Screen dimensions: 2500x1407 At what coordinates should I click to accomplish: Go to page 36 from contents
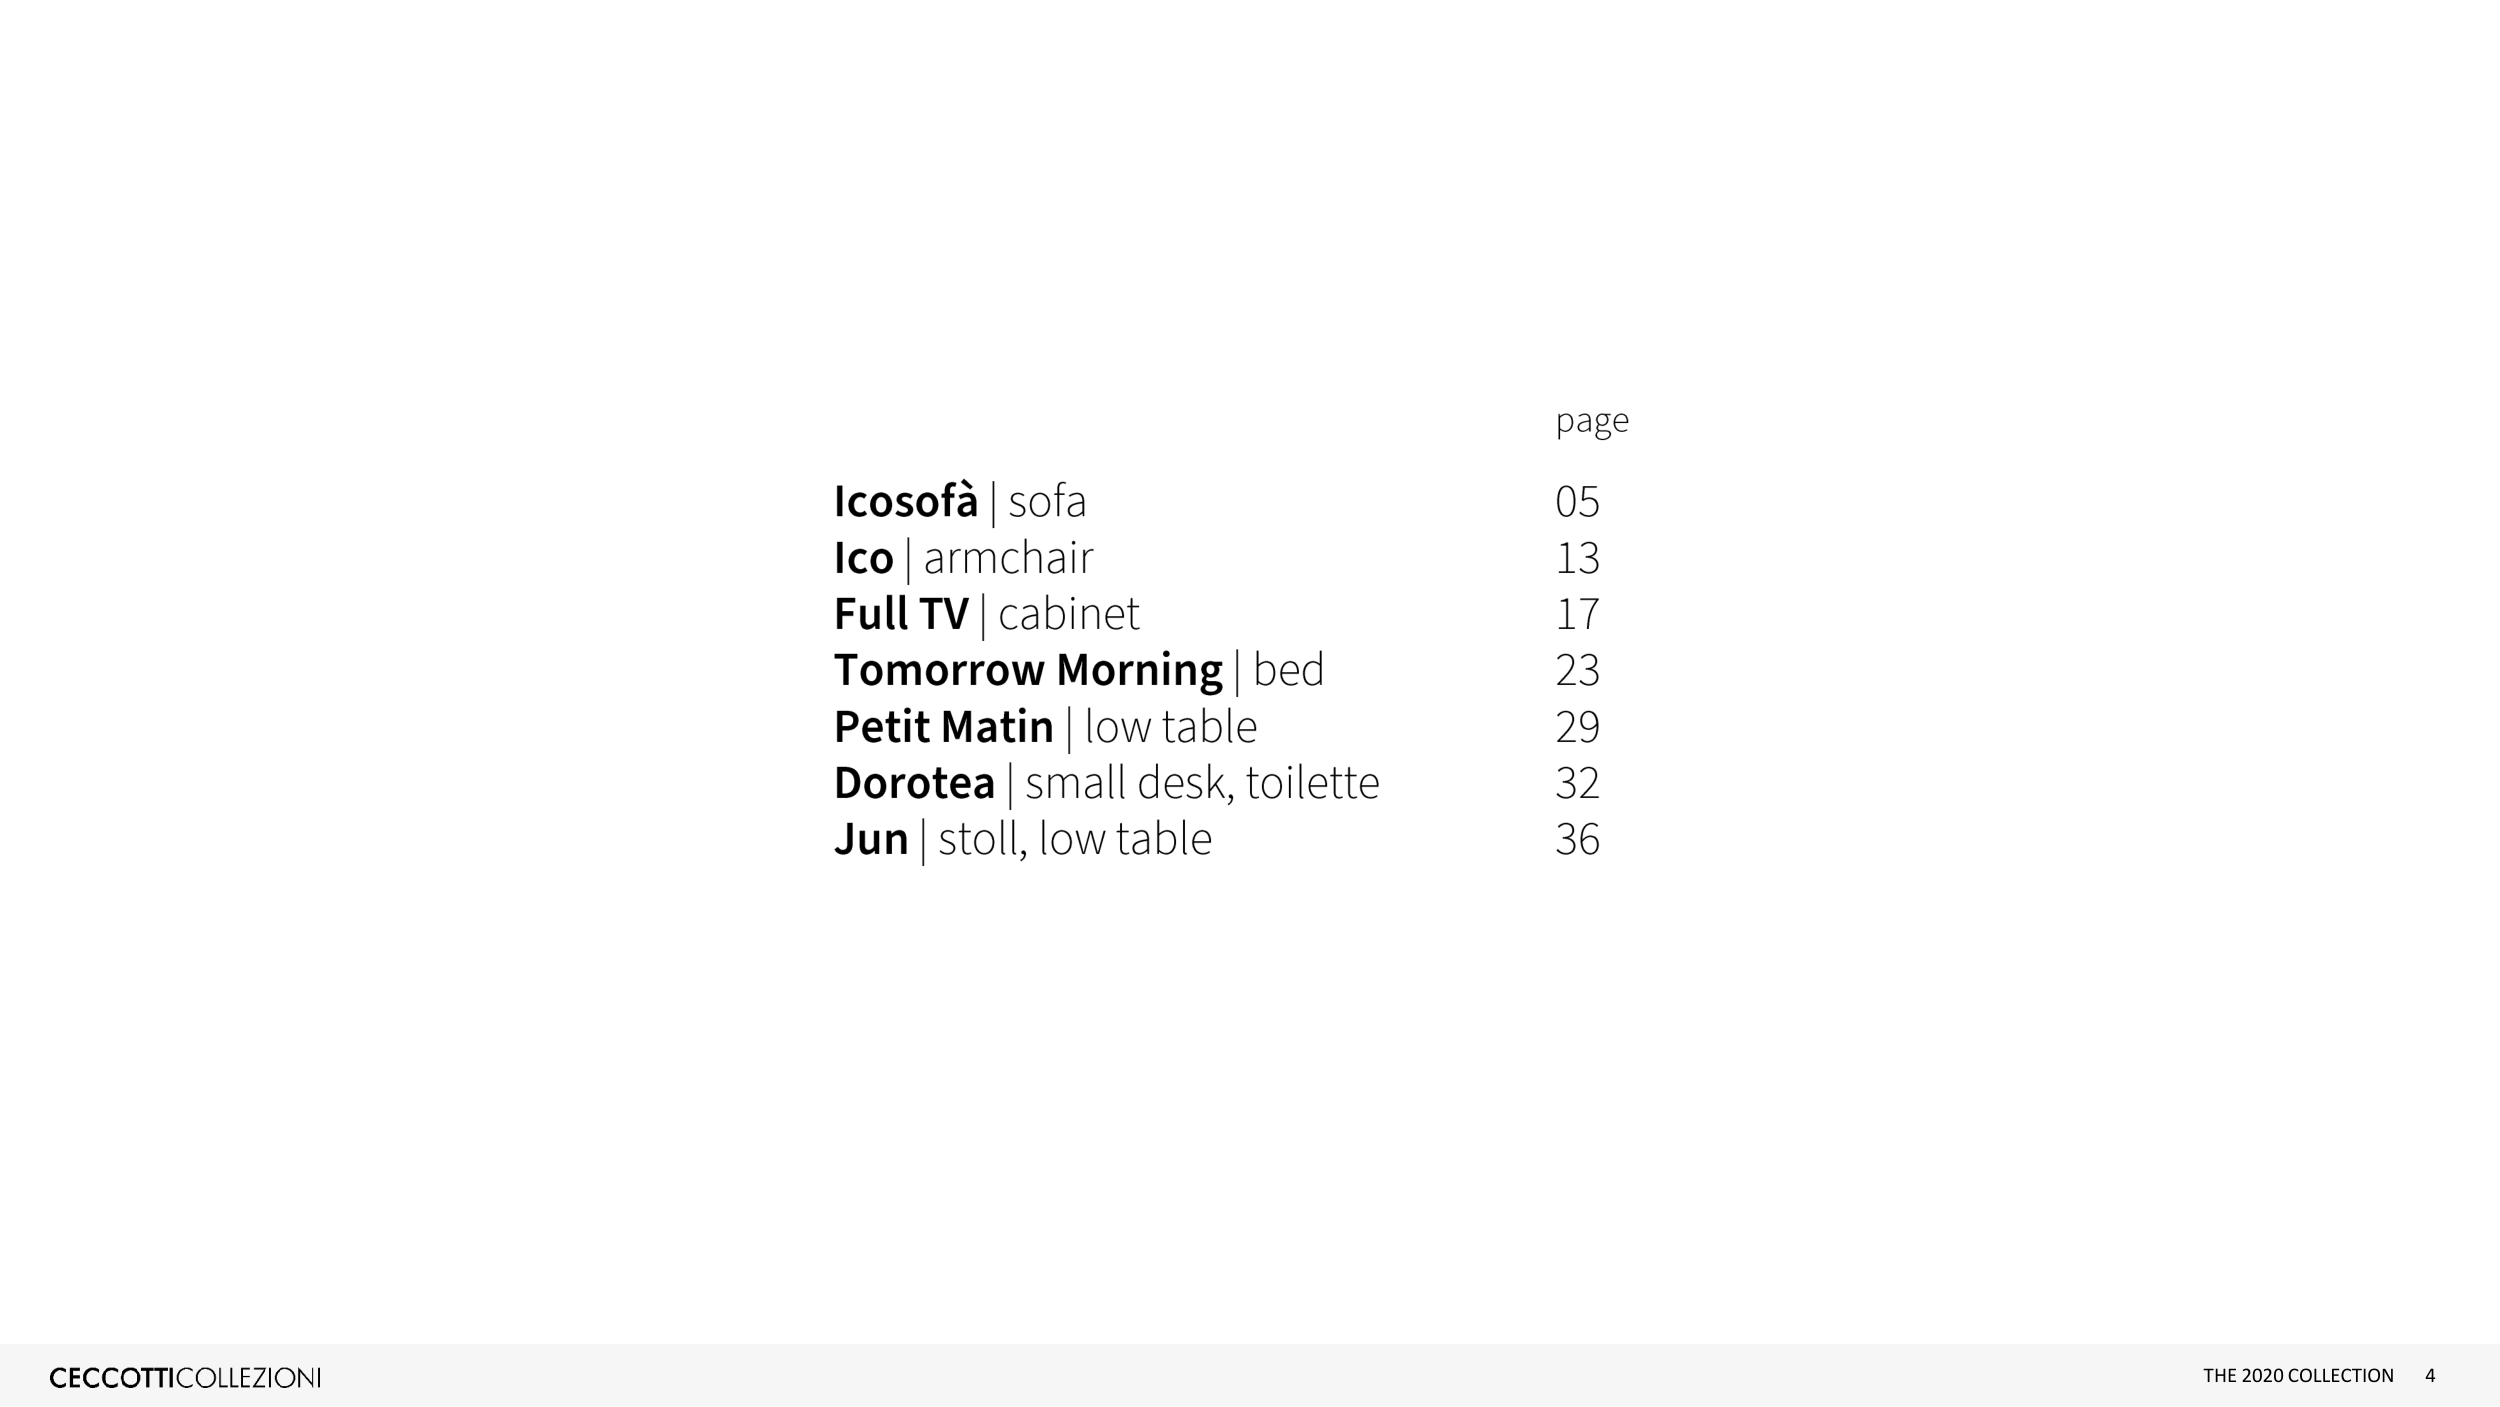click(1577, 839)
